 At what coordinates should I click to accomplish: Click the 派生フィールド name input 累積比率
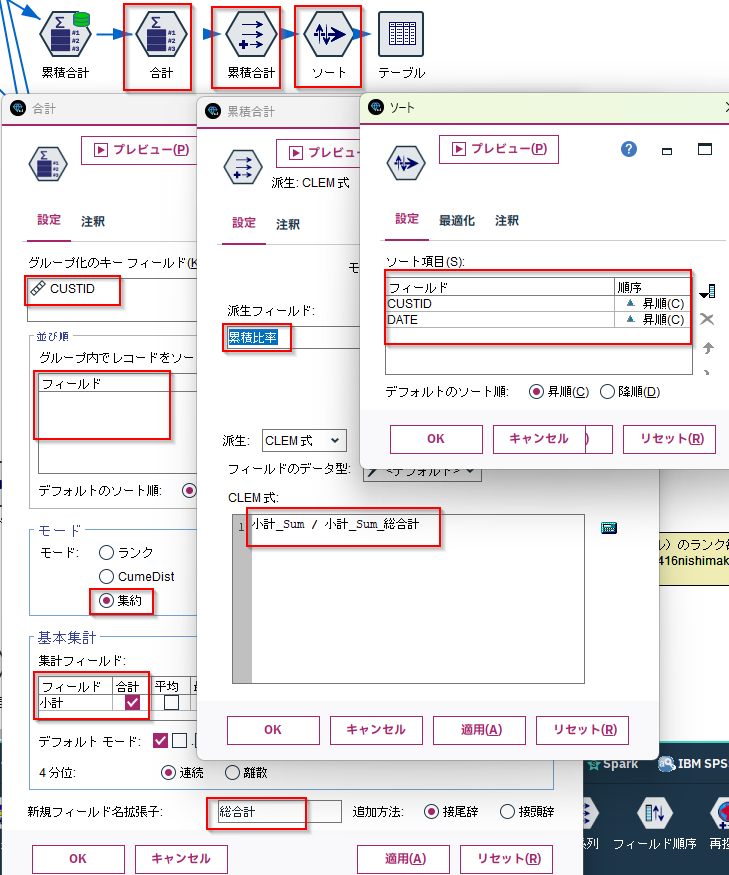tap(293, 338)
